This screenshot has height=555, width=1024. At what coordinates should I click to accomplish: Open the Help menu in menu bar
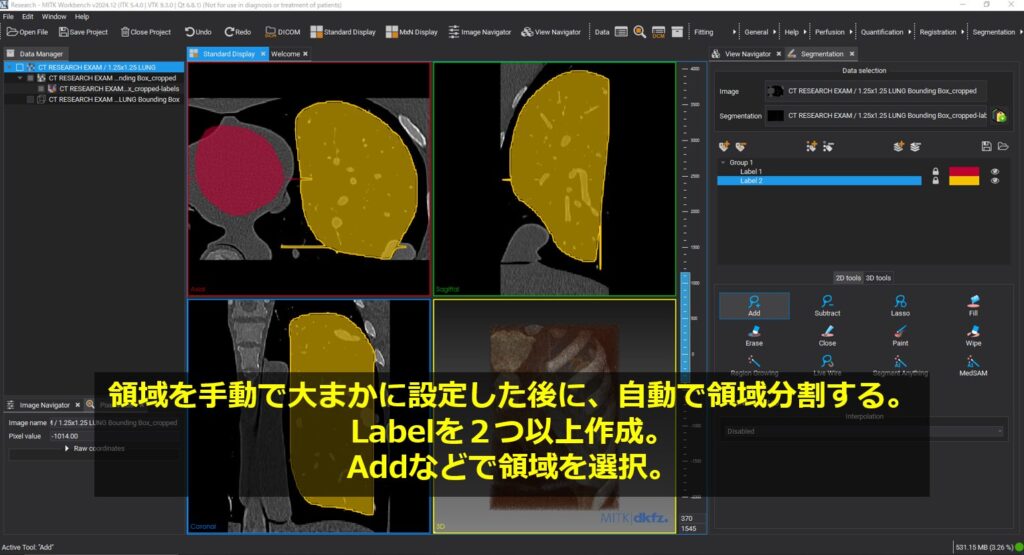pos(82,16)
